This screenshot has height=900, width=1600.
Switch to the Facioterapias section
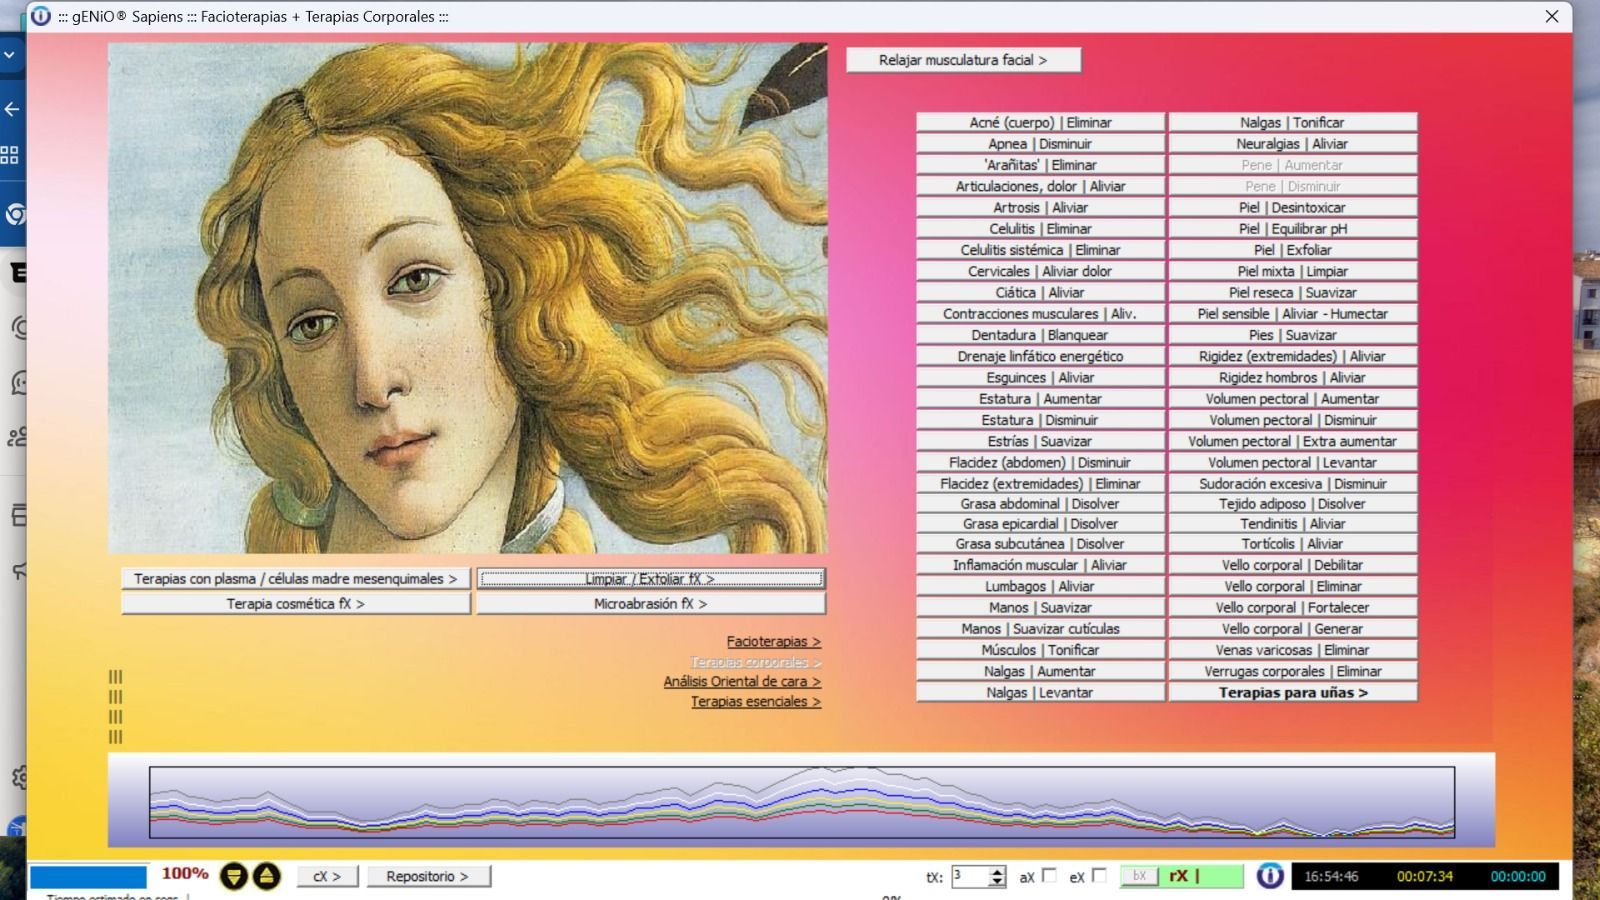(x=773, y=641)
